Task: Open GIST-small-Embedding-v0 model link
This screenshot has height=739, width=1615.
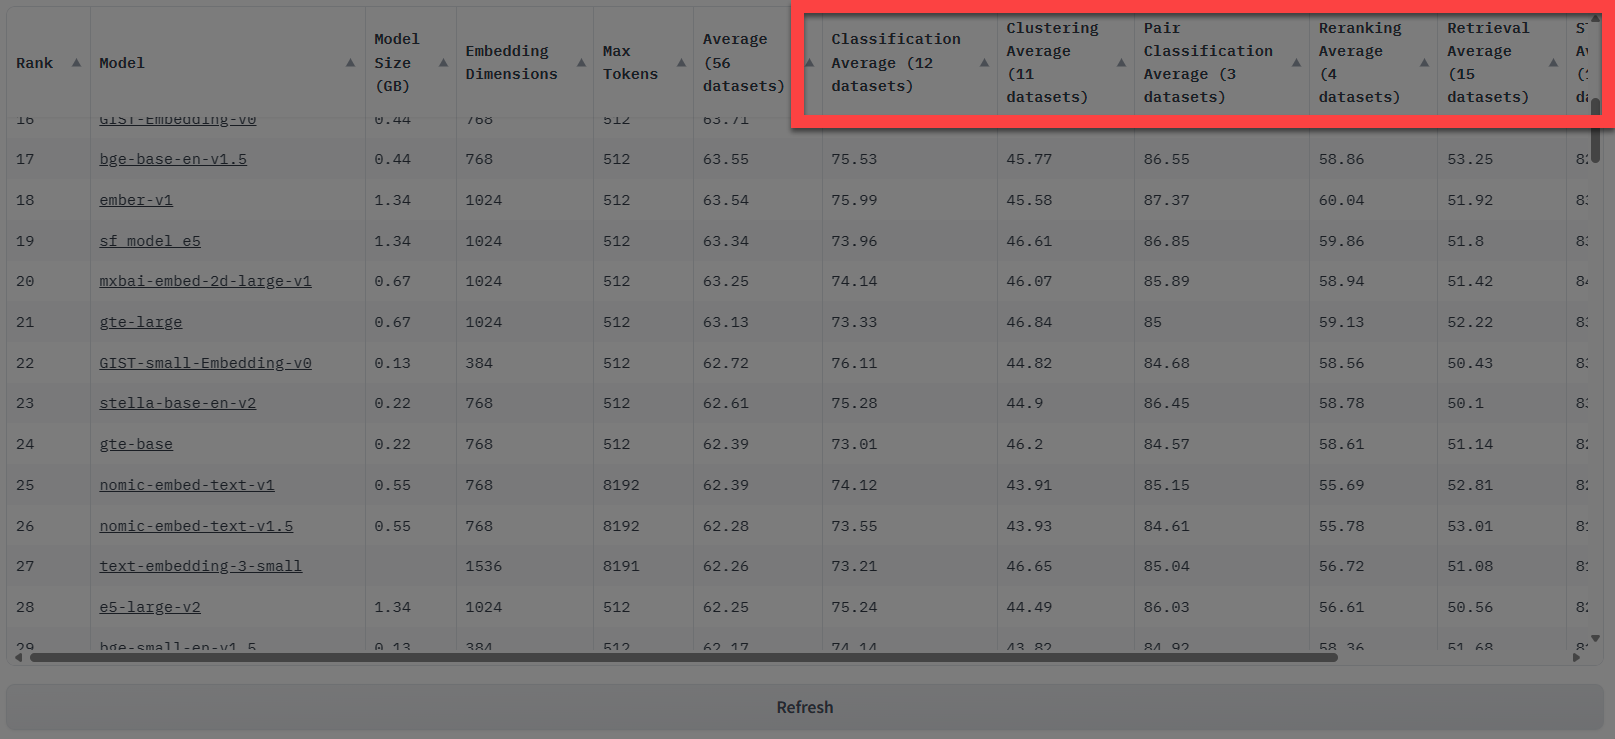Action: pos(205,363)
